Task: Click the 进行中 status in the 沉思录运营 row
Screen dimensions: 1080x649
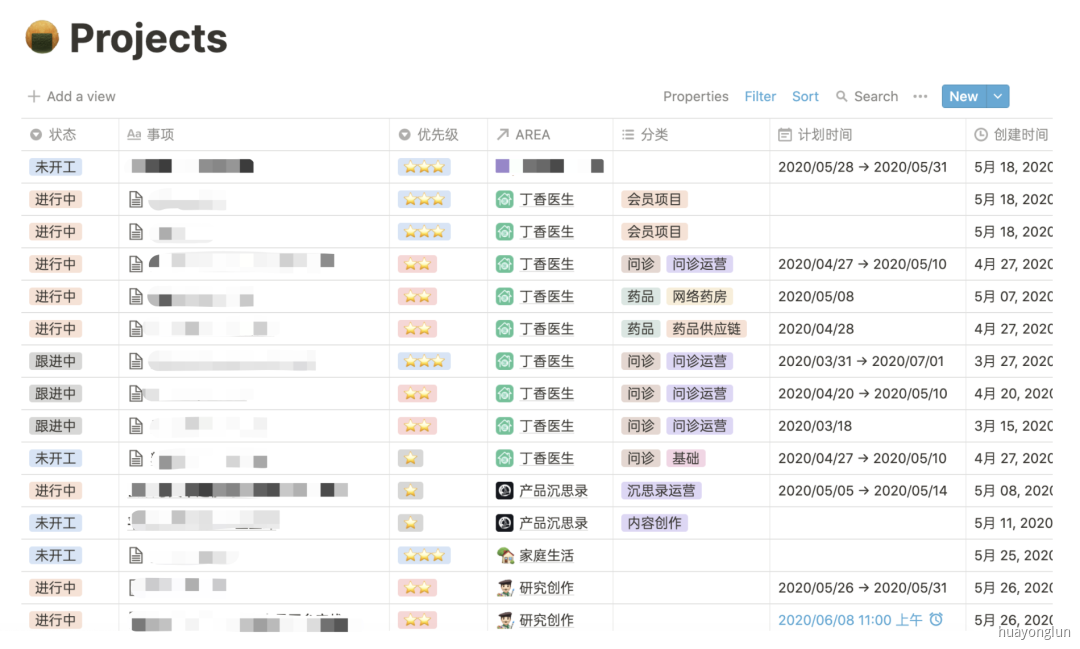Action: 55,491
